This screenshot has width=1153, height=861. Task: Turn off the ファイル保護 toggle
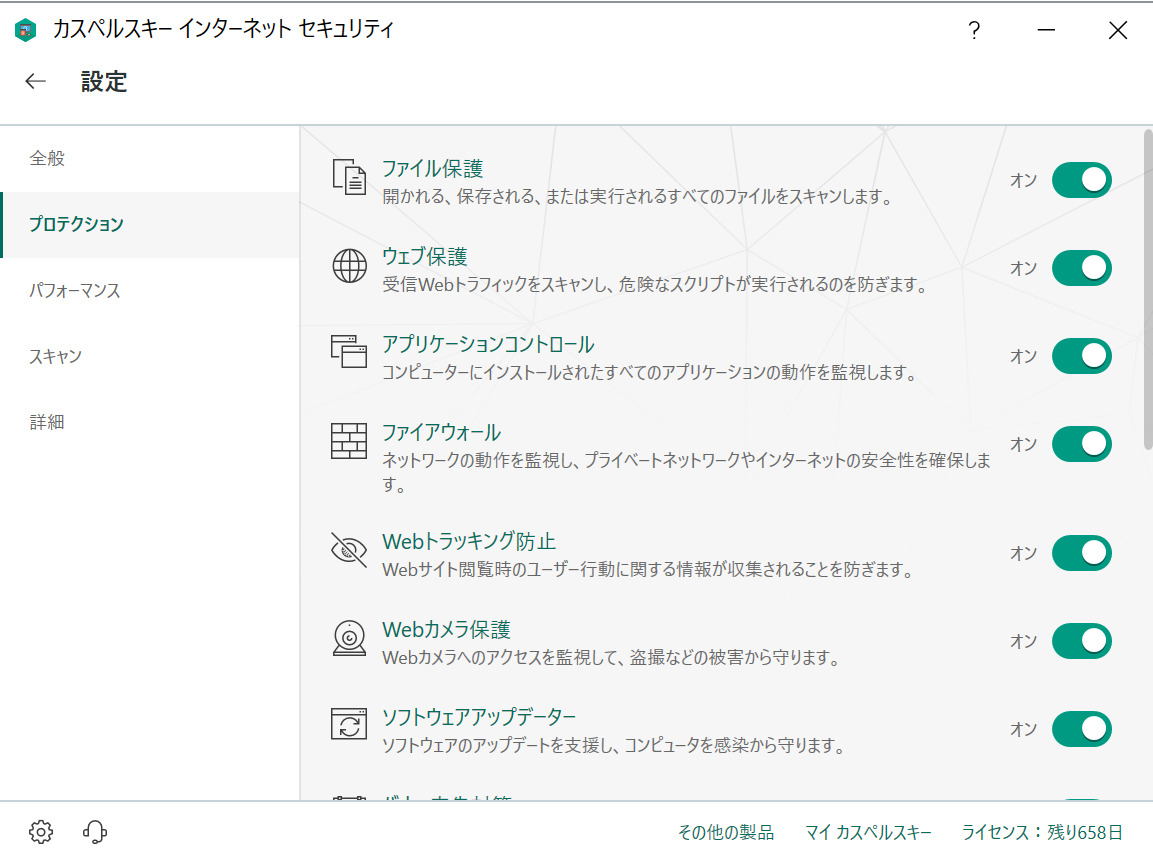click(x=1082, y=180)
